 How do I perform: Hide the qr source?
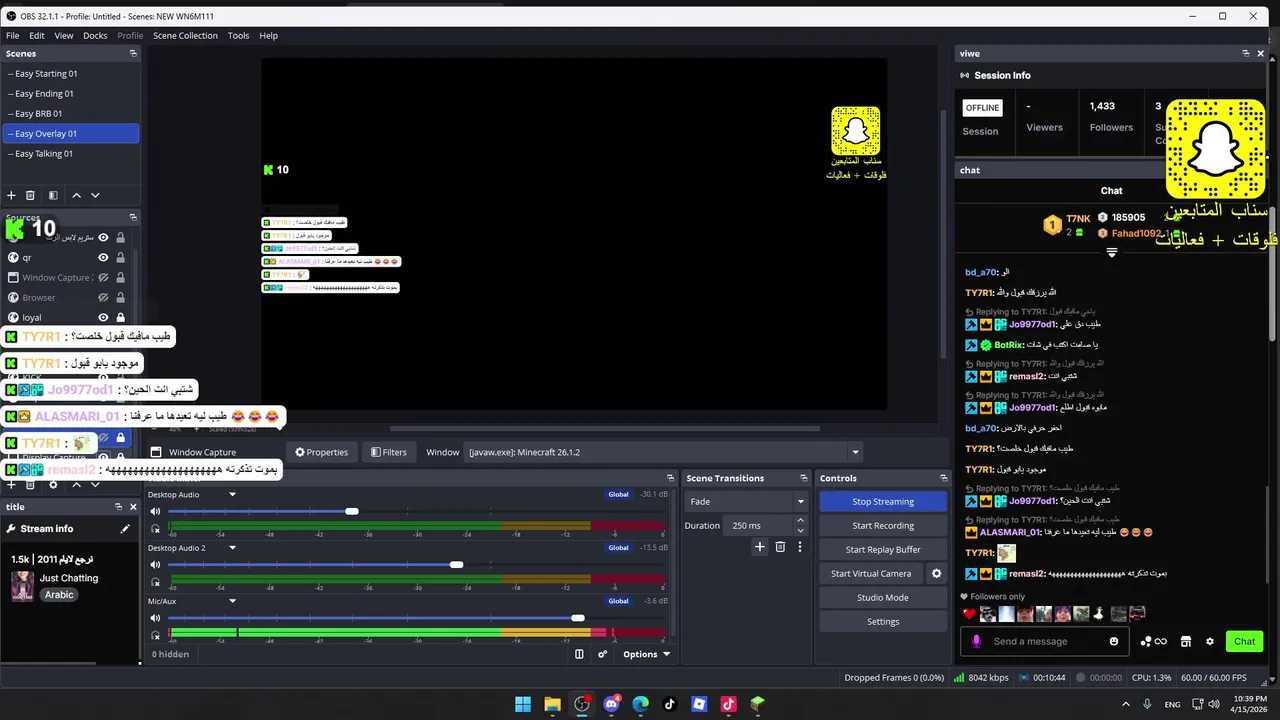[103, 257]
